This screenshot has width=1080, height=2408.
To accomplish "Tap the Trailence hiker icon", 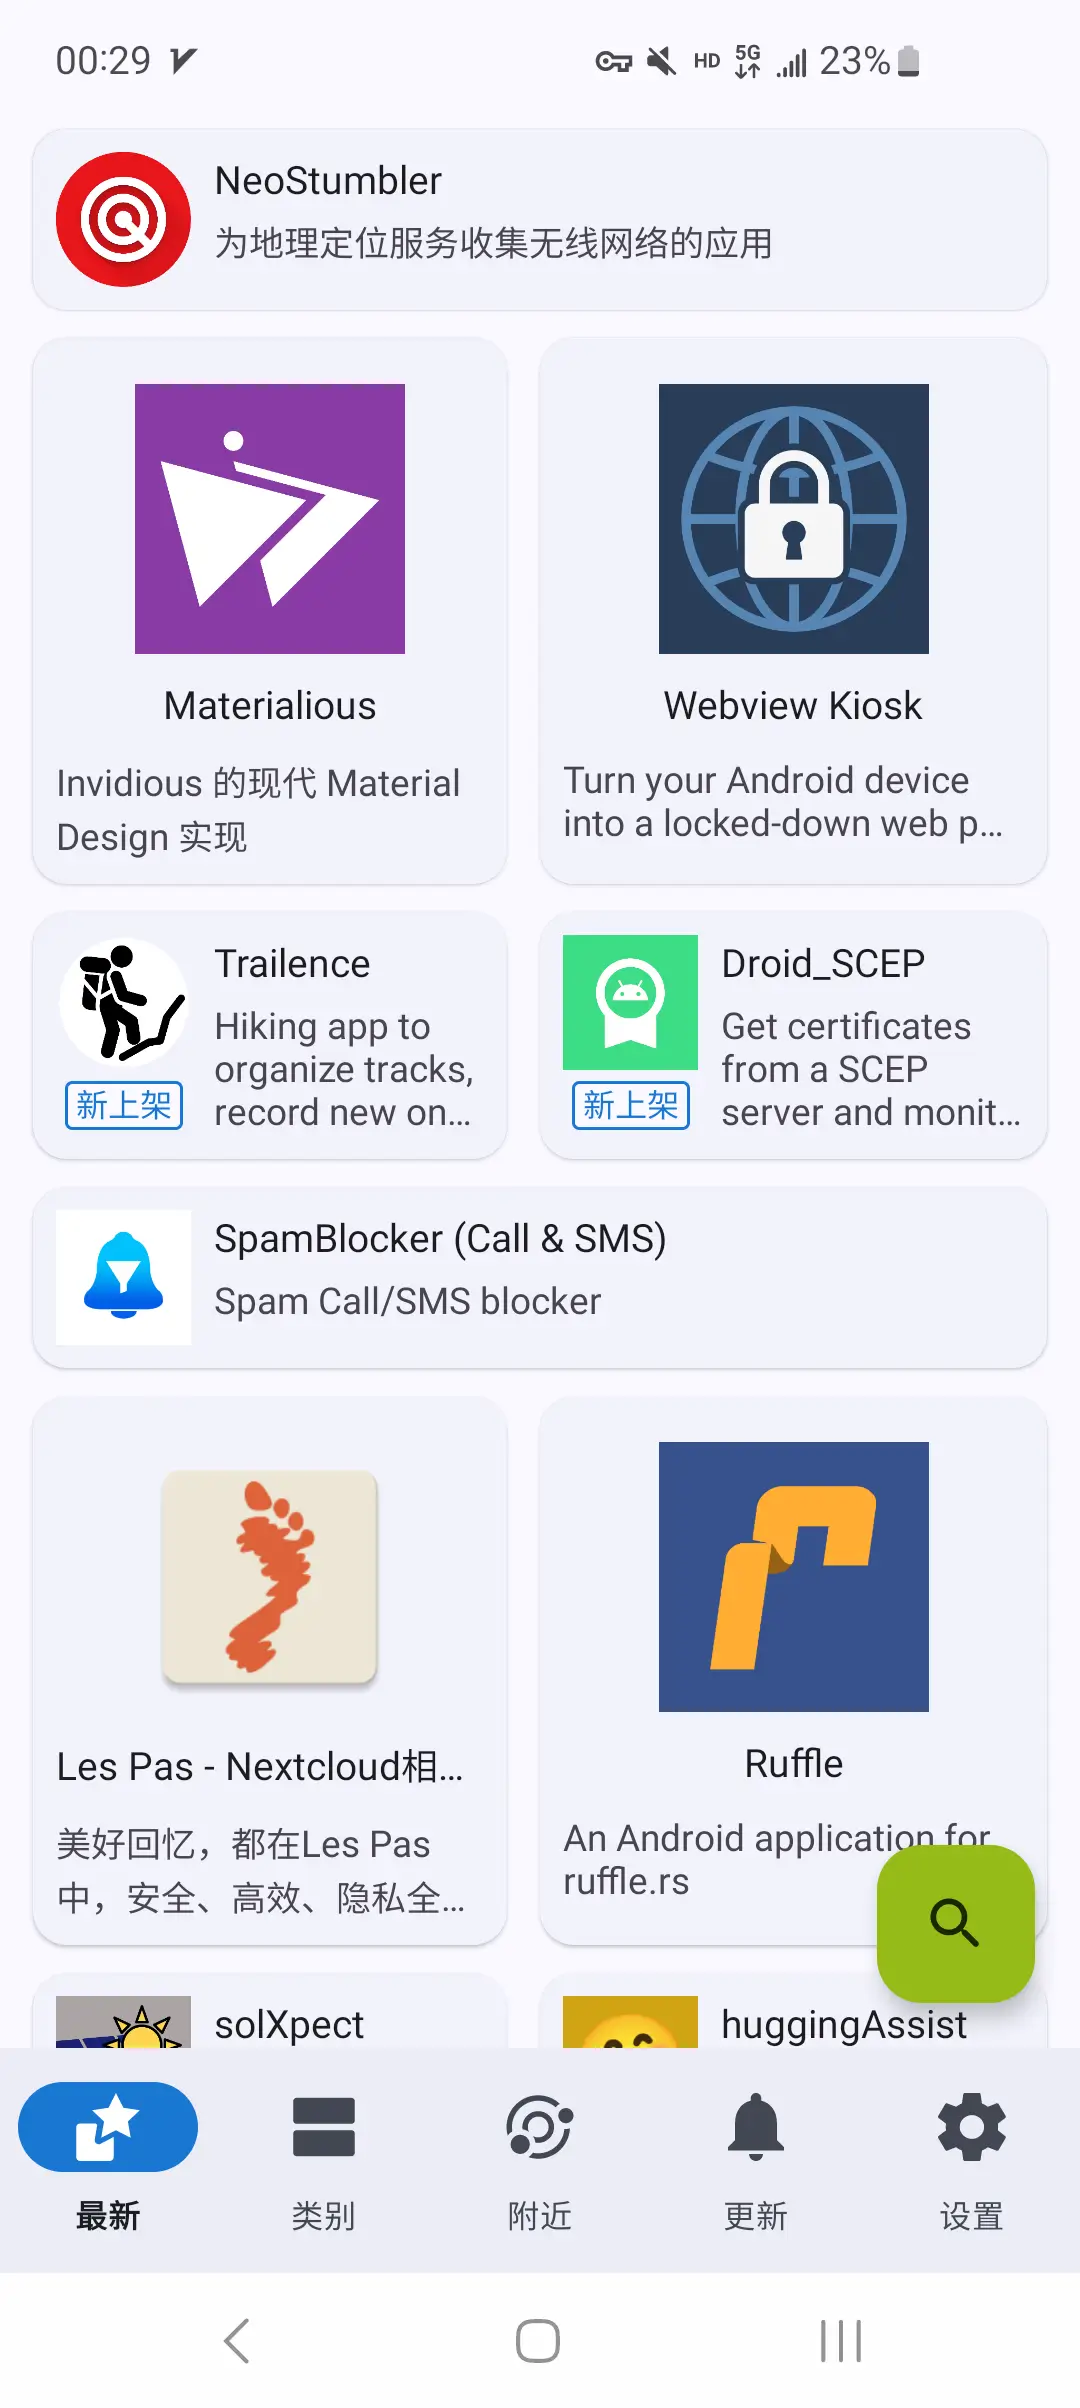I will 123,1002.
